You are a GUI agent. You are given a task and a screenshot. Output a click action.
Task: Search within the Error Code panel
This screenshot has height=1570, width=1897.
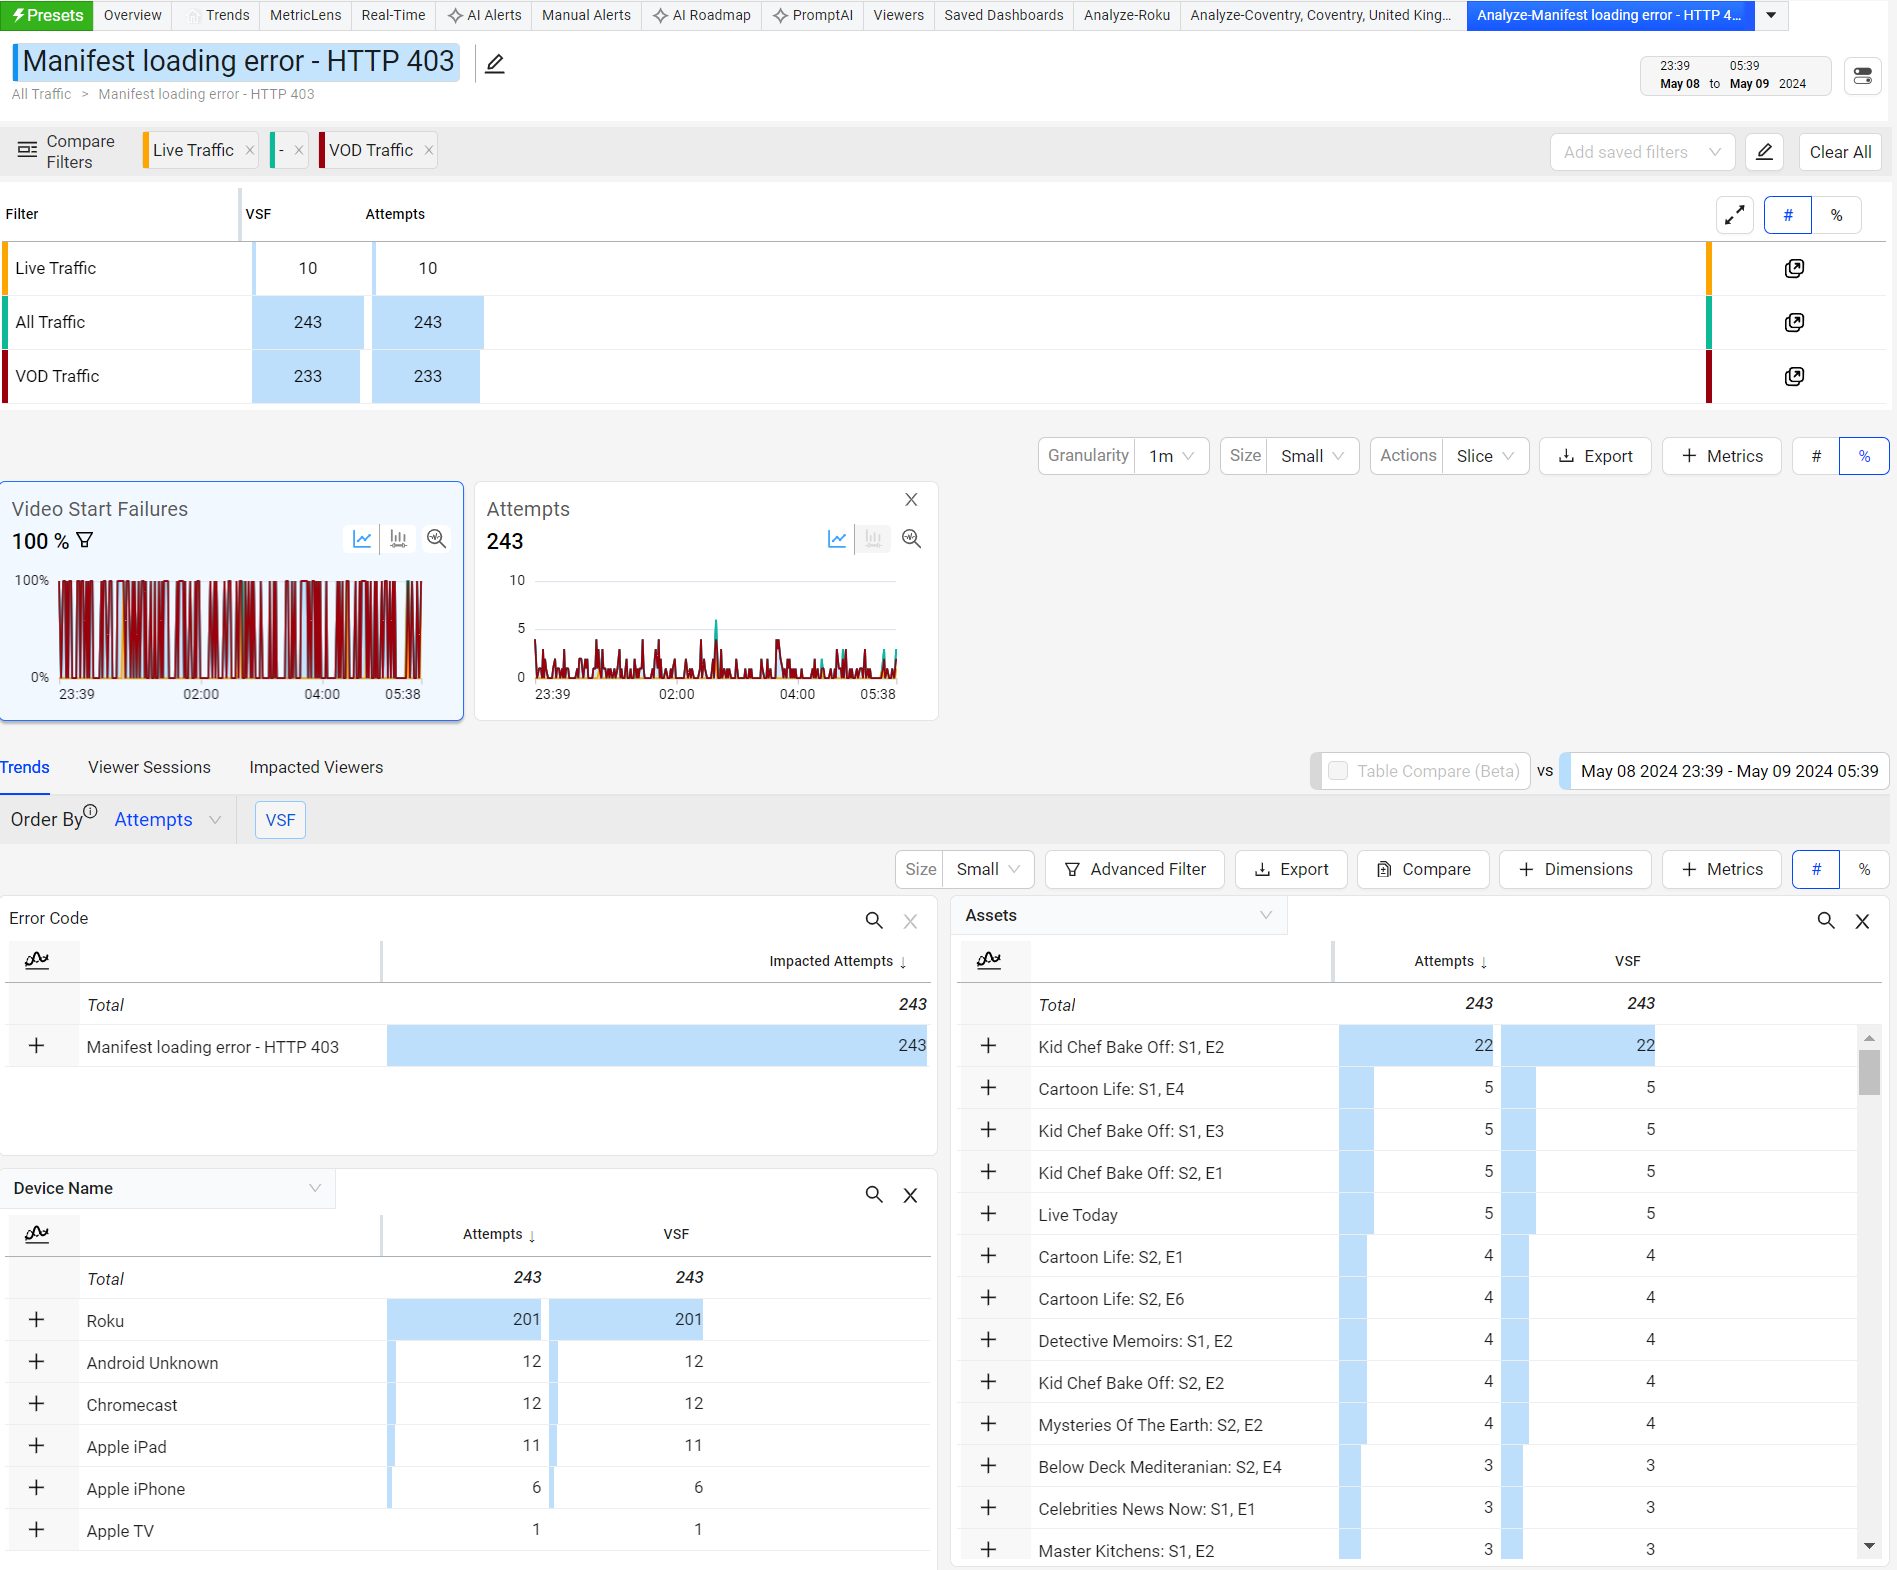(x=873, y=920)
